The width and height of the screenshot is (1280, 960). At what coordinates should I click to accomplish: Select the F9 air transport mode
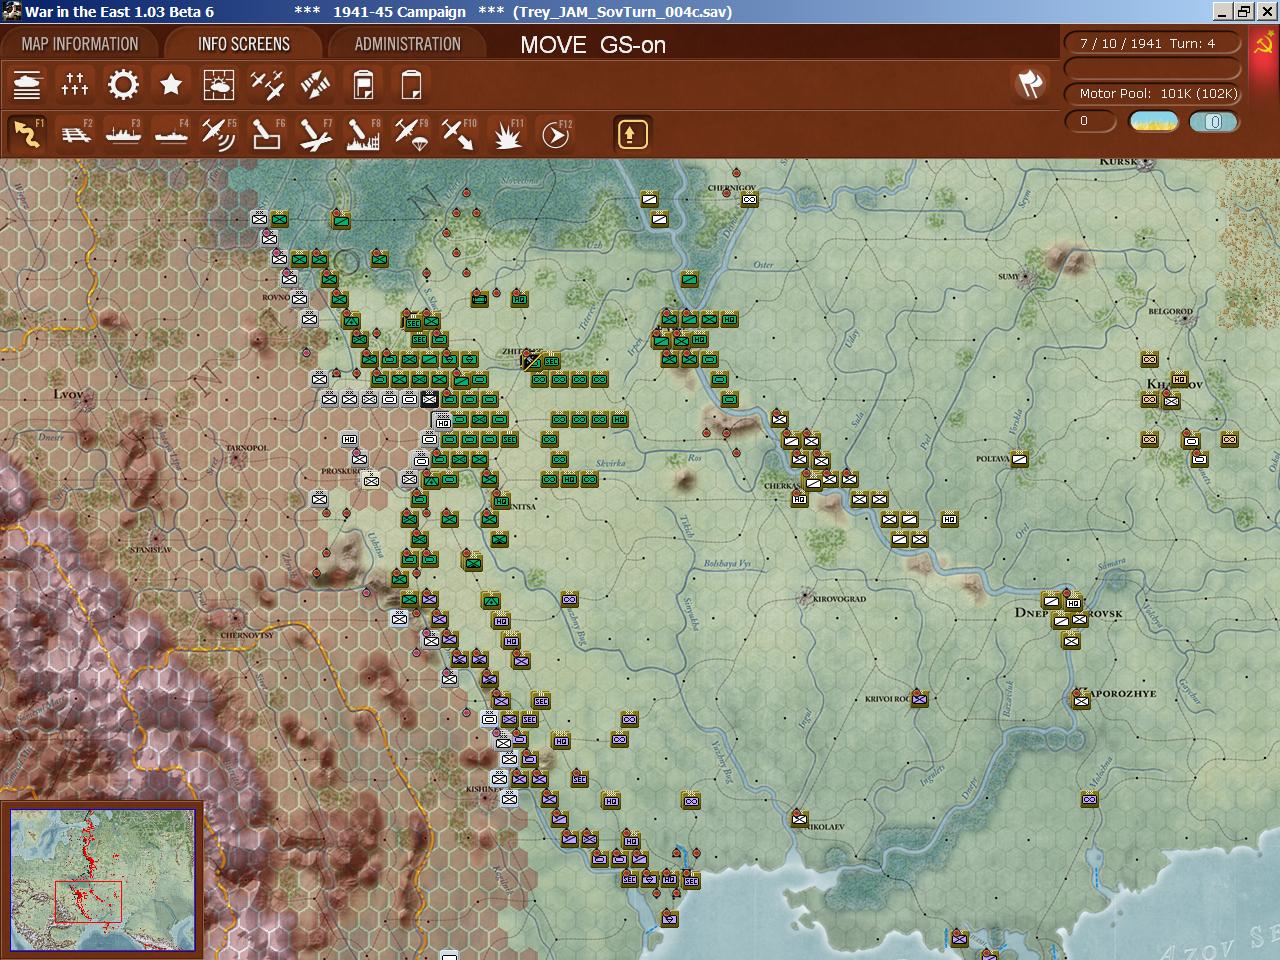[411, 134]
